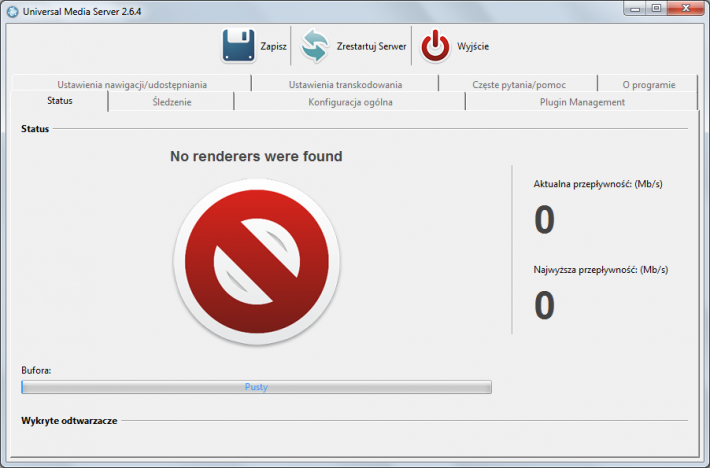The width and height of the screenshot is (710, 468).
Task: Click the Zapisz button label
Action: coord(273,46)
